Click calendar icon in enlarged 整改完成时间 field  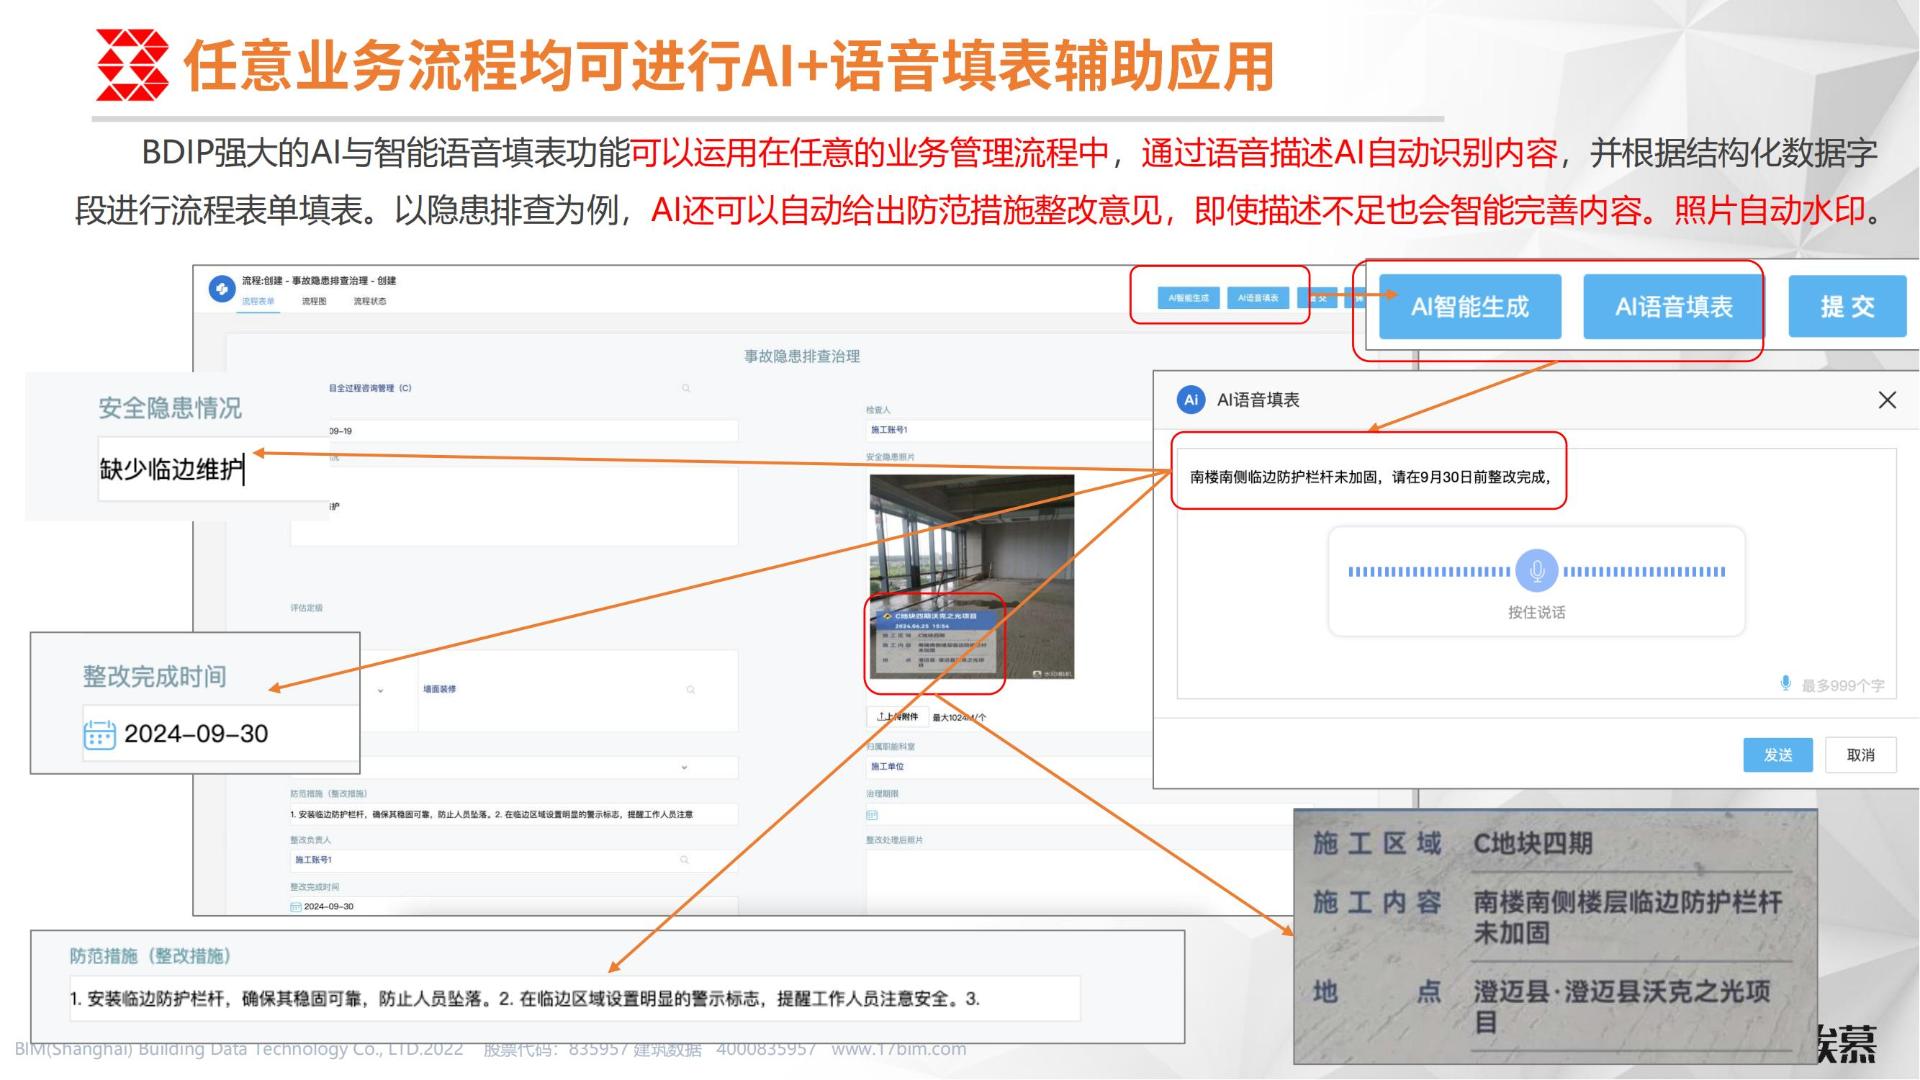pyautogui.click(x=99, y=734)
